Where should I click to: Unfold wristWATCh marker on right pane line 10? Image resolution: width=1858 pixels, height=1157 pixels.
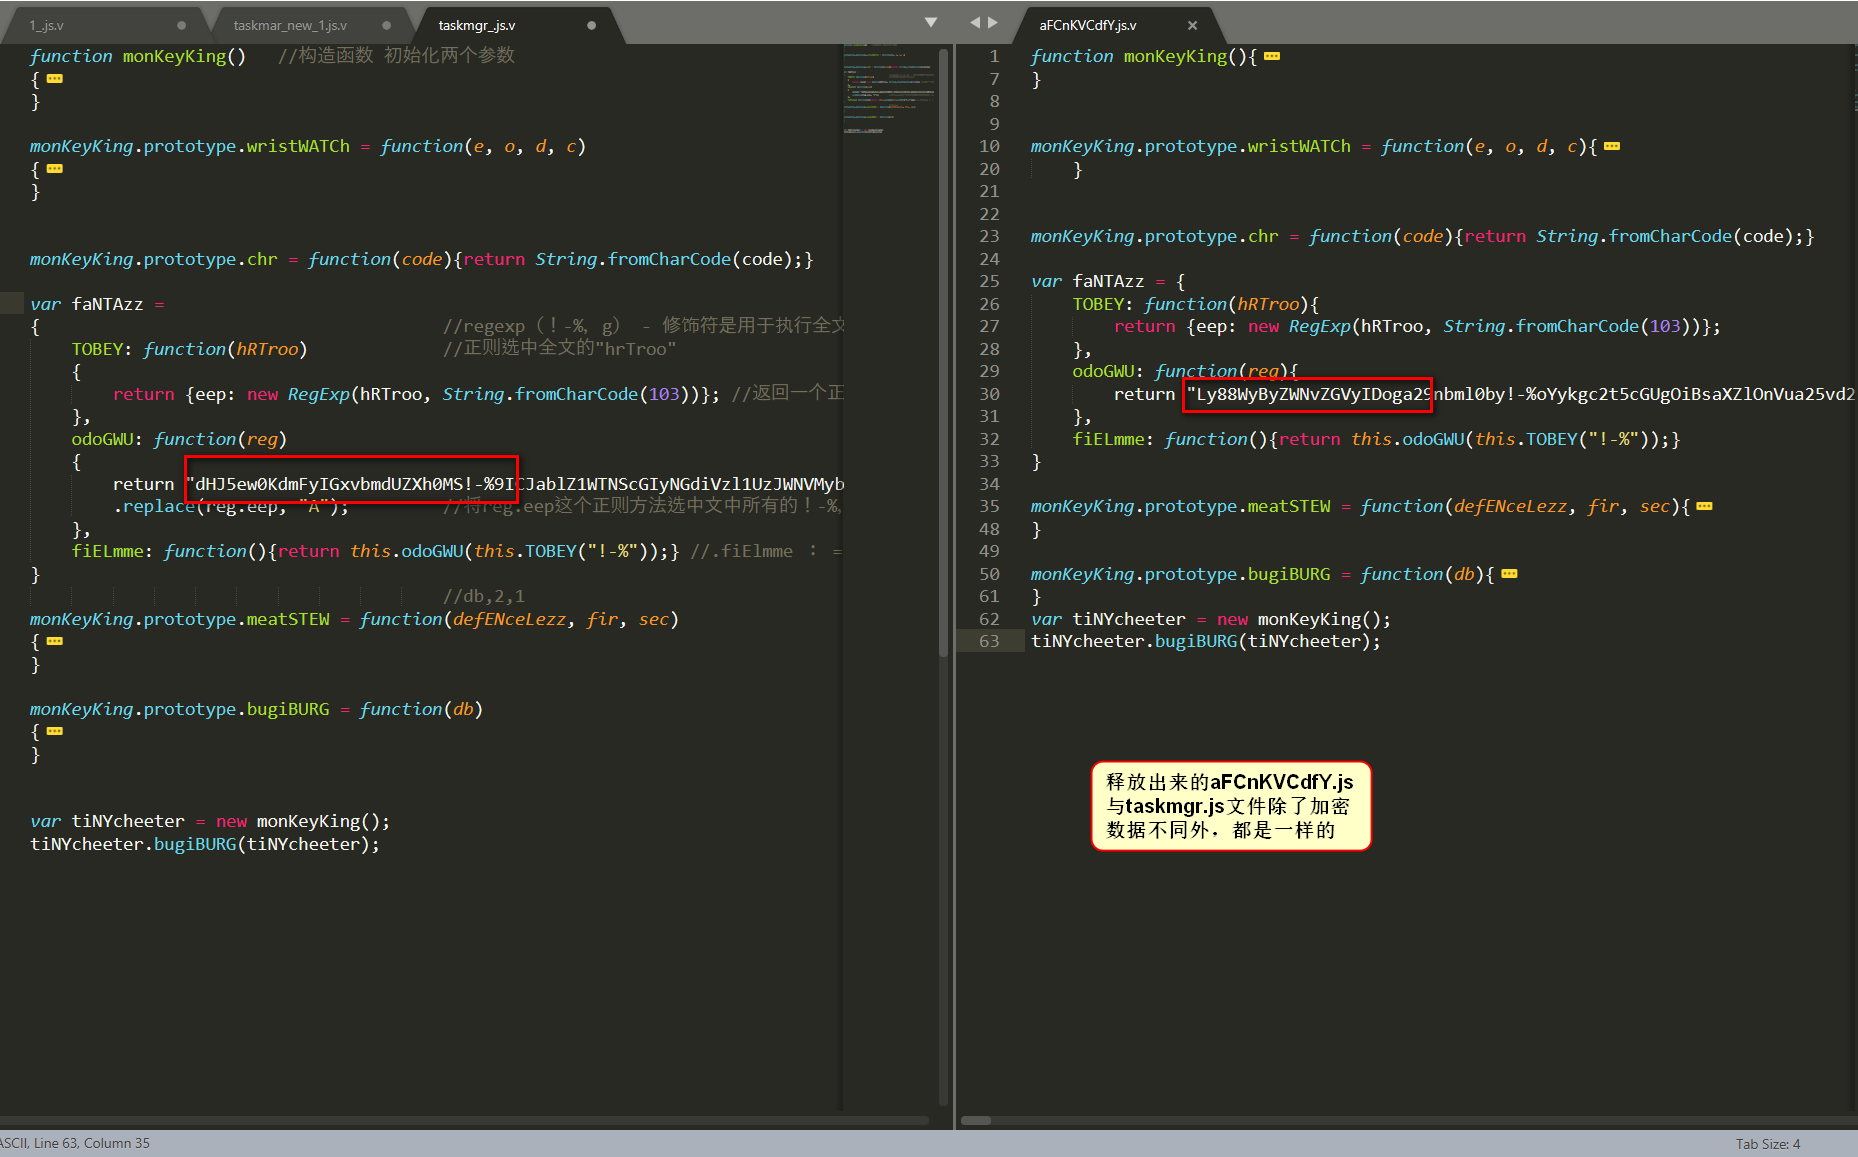point(1612,146)
